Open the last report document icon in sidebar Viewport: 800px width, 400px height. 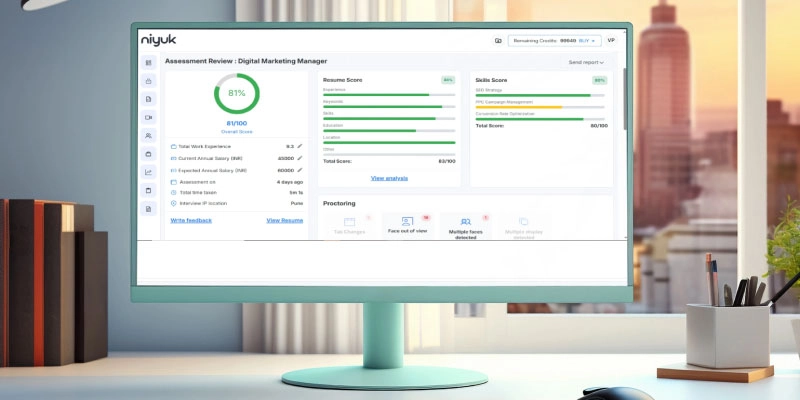click(148, 209)
